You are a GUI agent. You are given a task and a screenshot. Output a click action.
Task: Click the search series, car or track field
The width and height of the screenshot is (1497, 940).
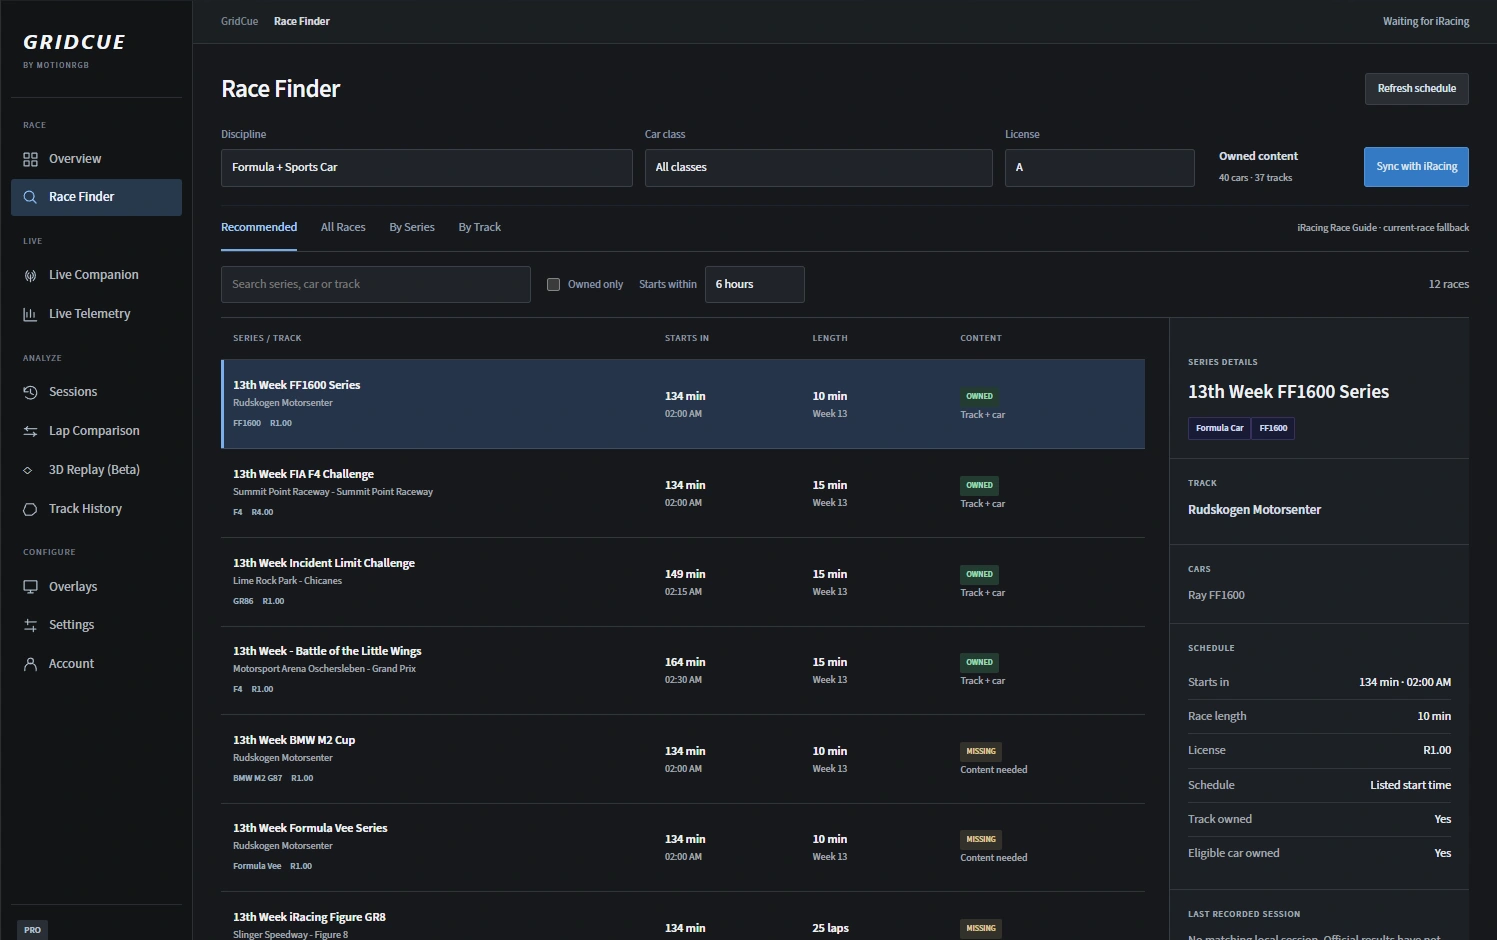[x=376, y=285]
